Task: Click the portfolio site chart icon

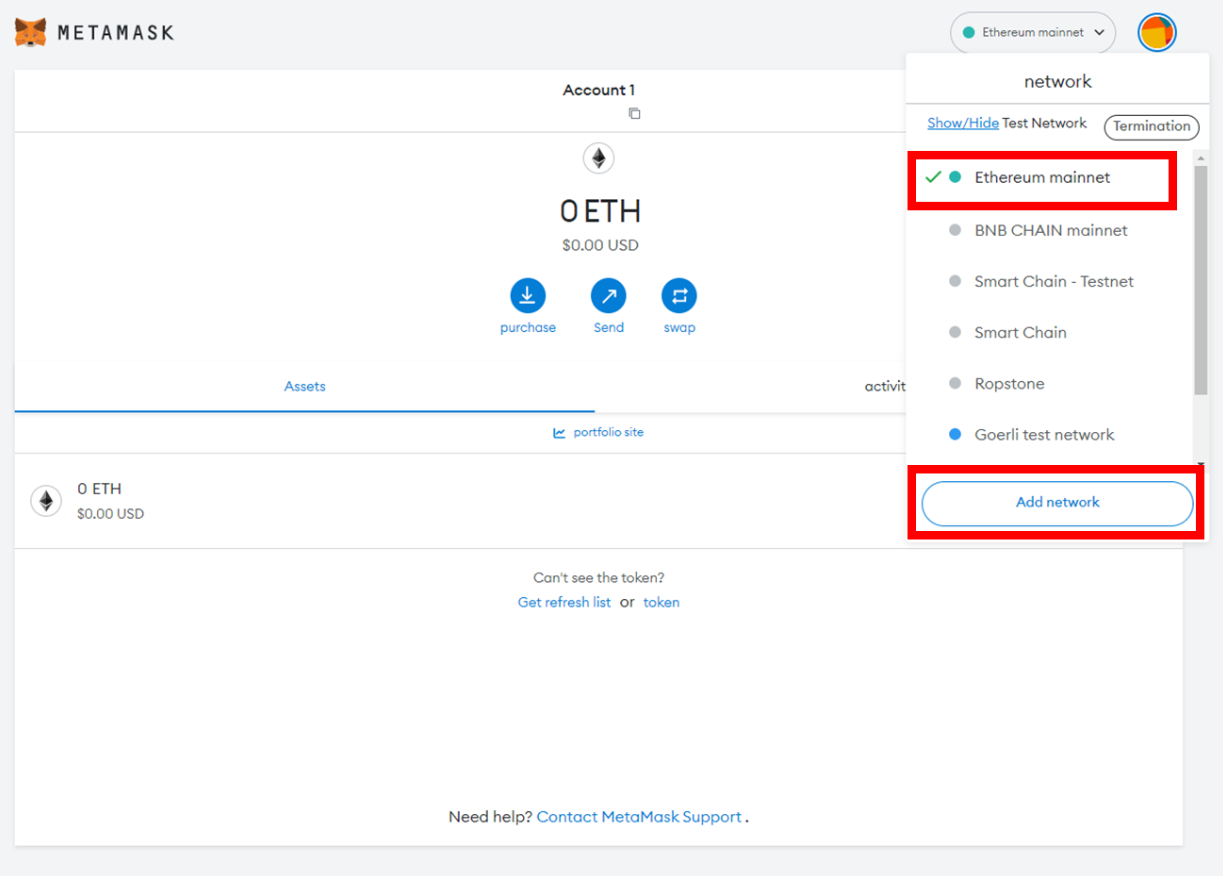Action: pos(559,433)
